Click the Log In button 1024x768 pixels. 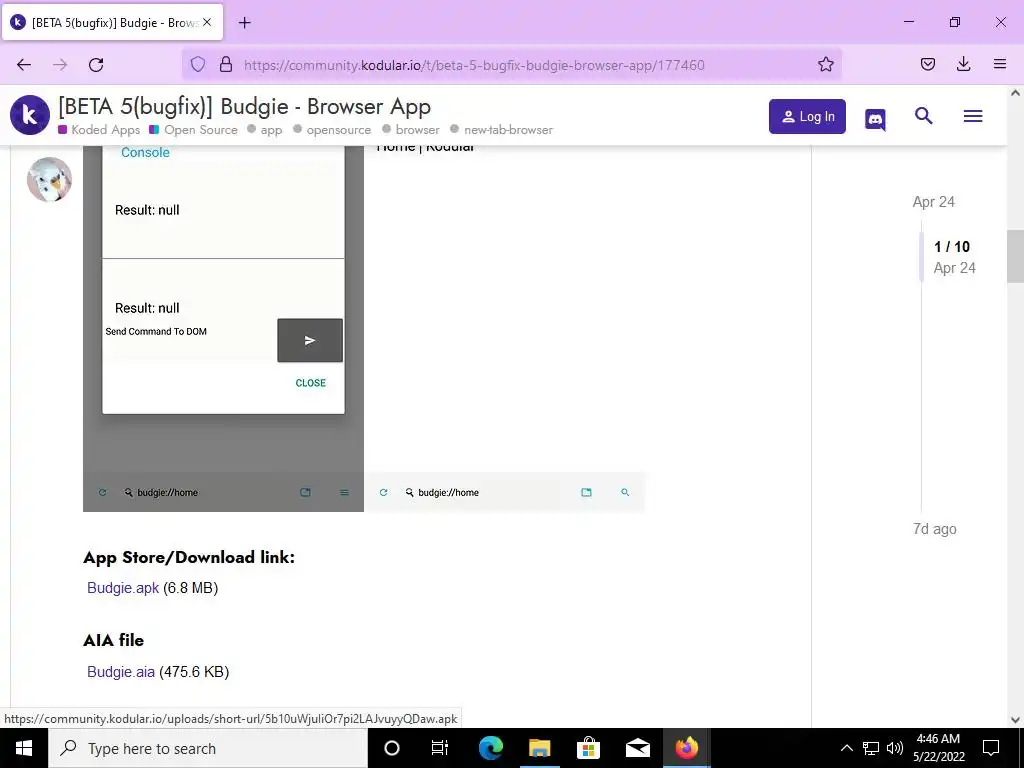[x=807, y=116]
